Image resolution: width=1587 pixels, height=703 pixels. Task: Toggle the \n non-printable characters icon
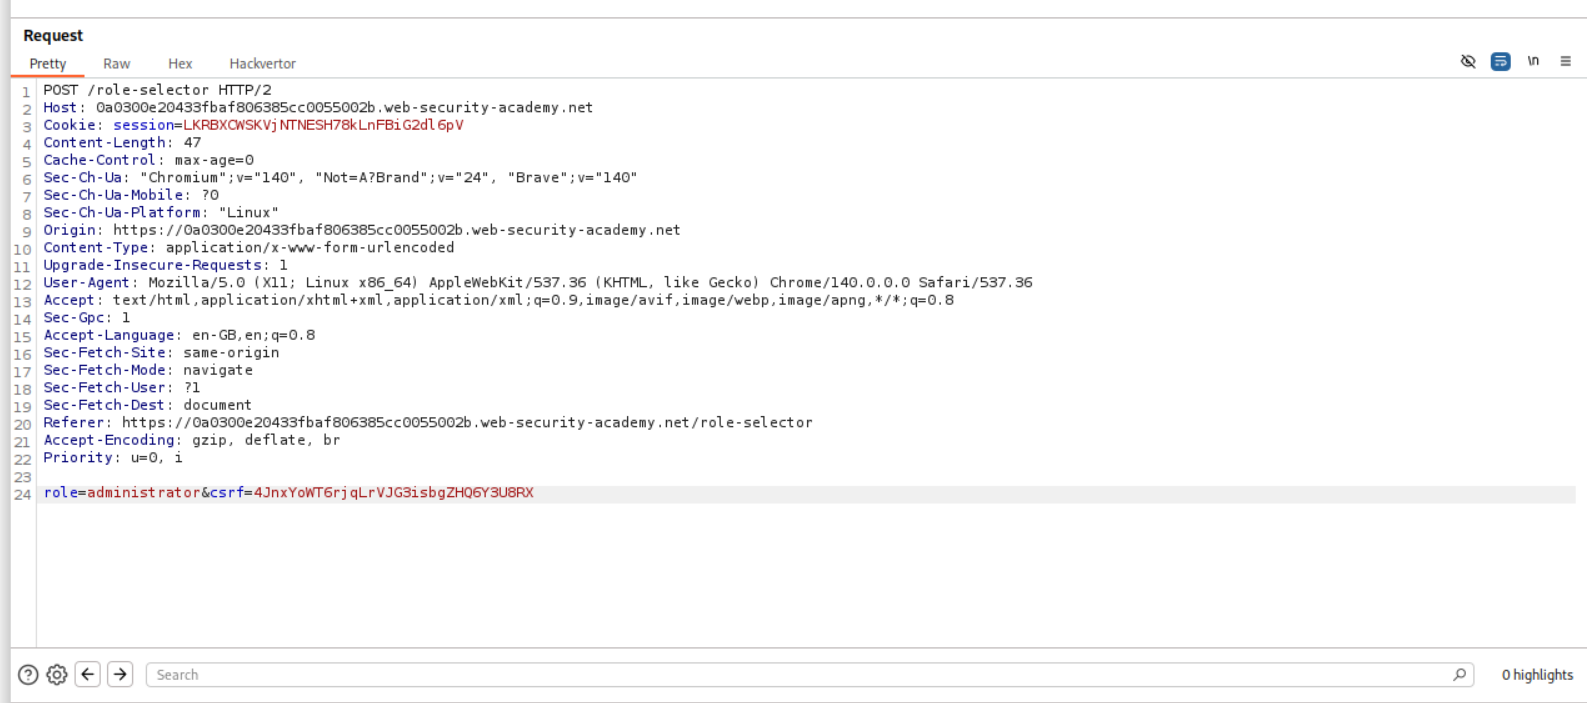click(1533, 61)
